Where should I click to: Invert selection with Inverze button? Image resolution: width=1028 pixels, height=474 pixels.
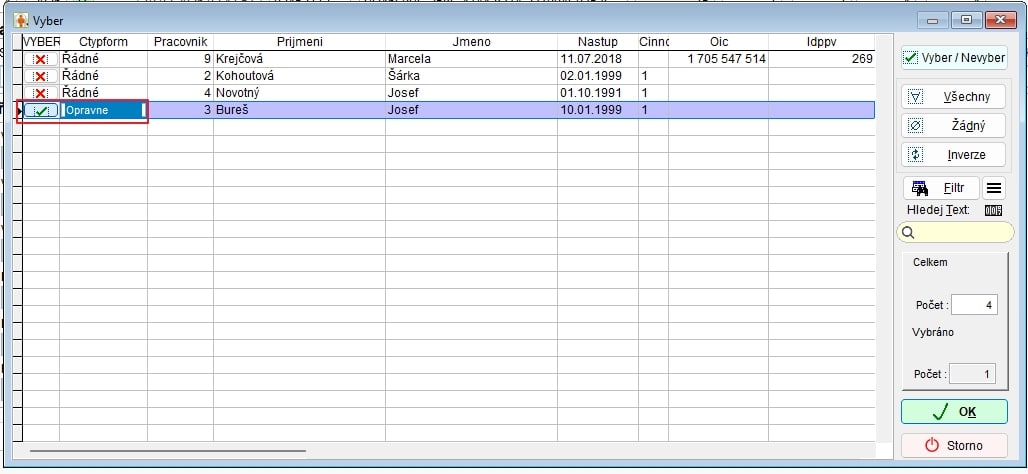pos(953,155)
